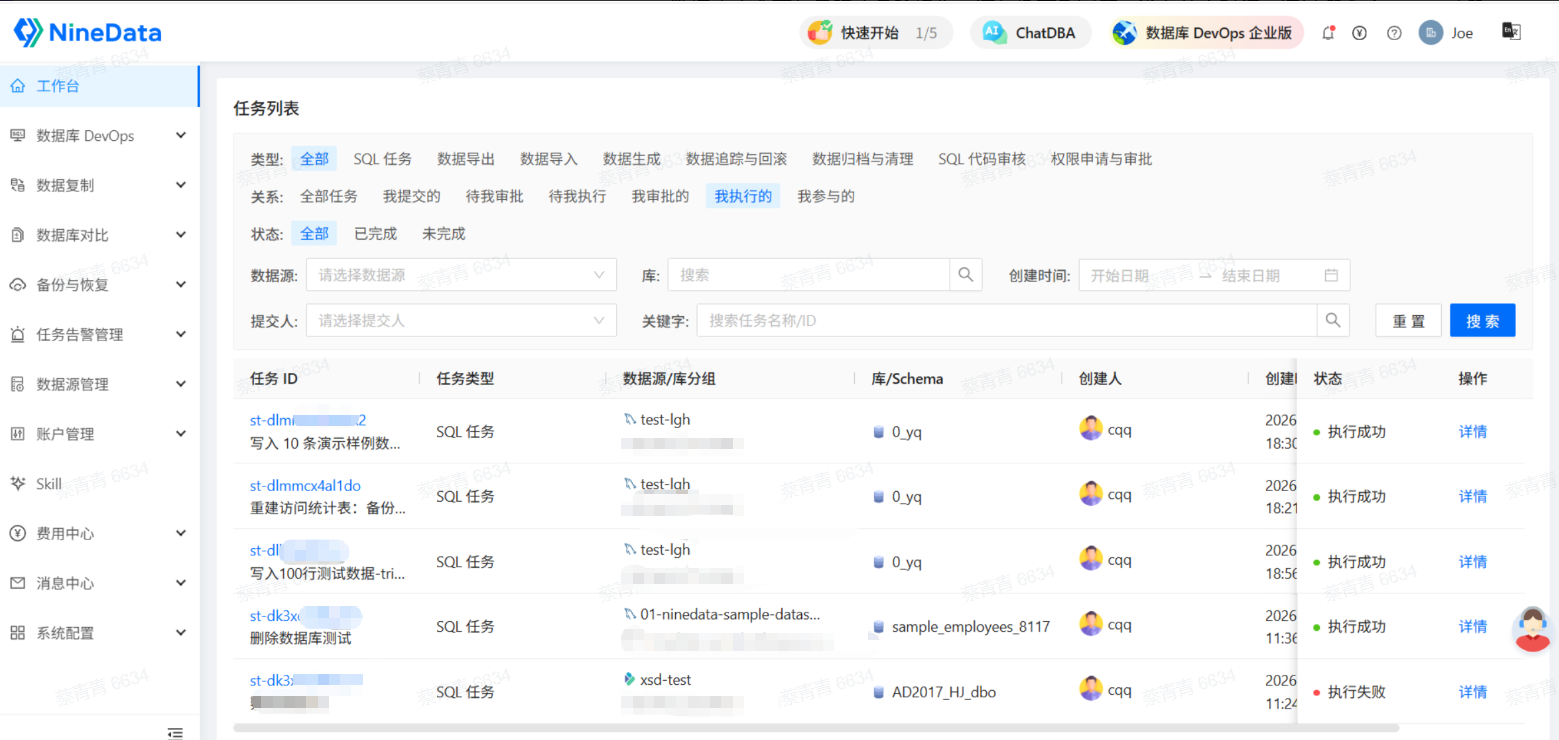Select the 待我审批 relation filter

coord(495,197)
